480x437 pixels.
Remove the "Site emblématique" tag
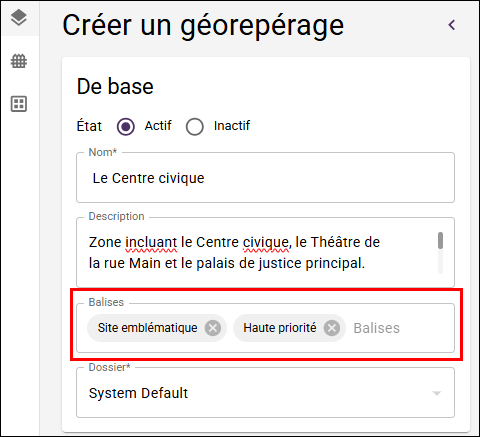click(213, 328)
